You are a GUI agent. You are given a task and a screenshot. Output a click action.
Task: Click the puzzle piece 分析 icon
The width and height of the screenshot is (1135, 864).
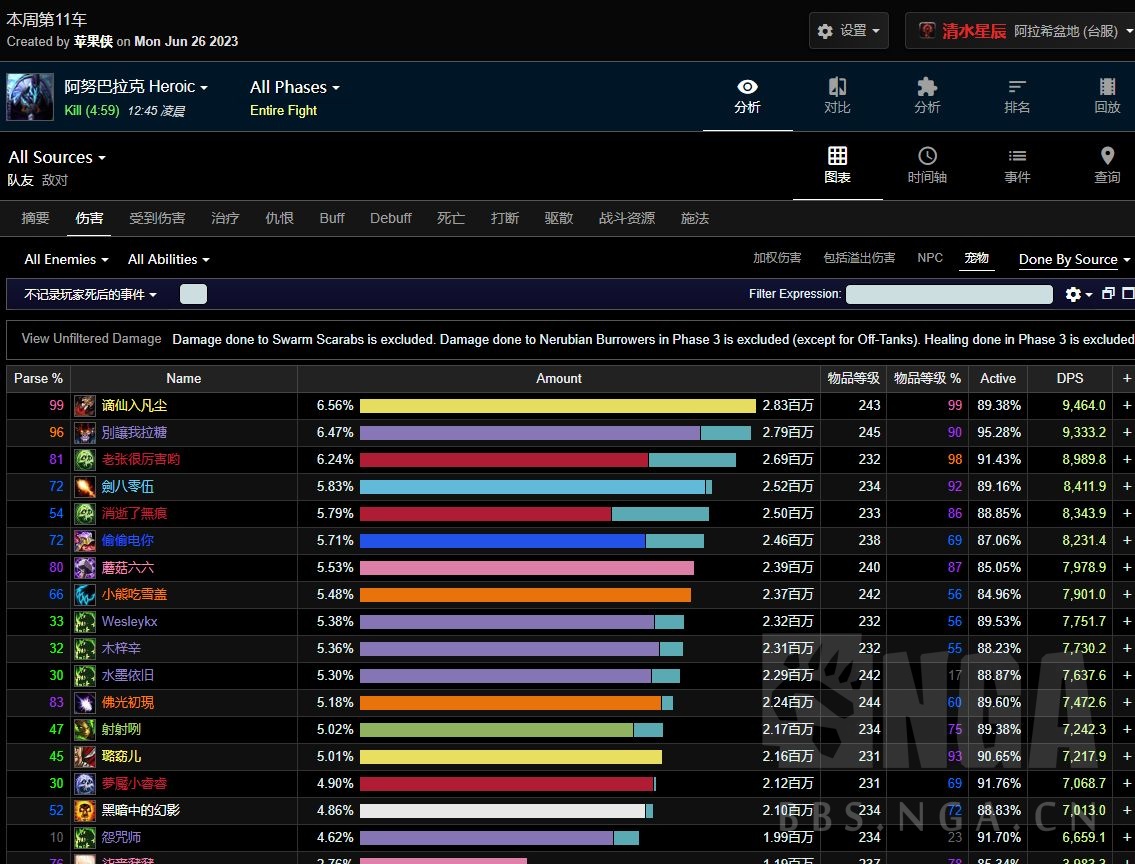point(927,88)
